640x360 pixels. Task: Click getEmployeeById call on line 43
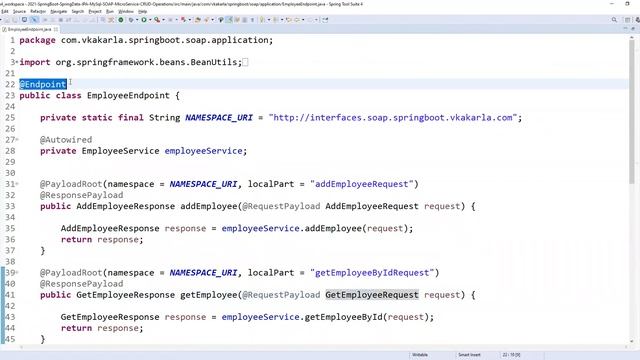pyautogui.click(x=344, y=317)
